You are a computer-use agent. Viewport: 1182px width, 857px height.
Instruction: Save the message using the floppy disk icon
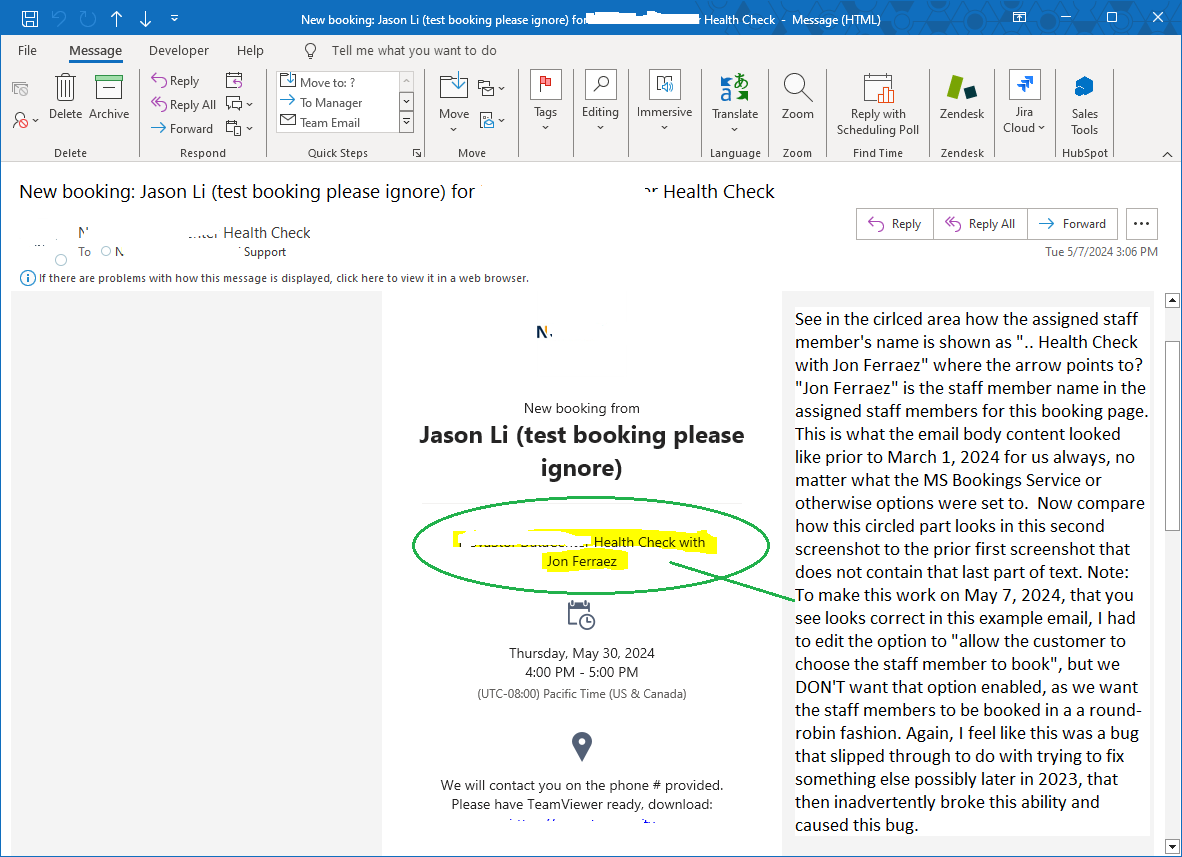tap(29, 19)
